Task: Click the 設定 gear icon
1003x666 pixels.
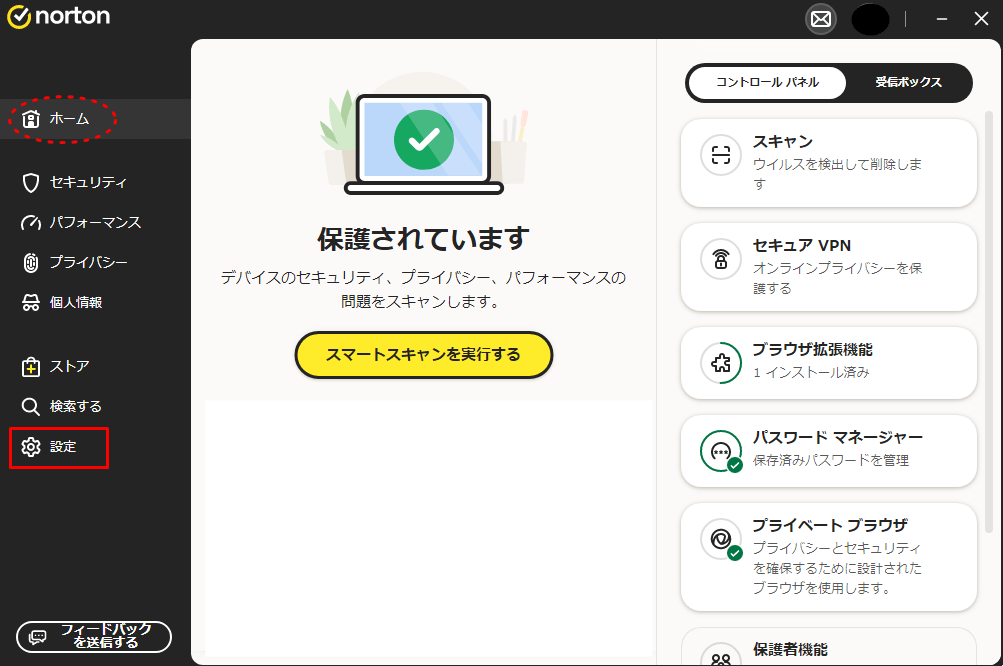Action: [31, 447]
